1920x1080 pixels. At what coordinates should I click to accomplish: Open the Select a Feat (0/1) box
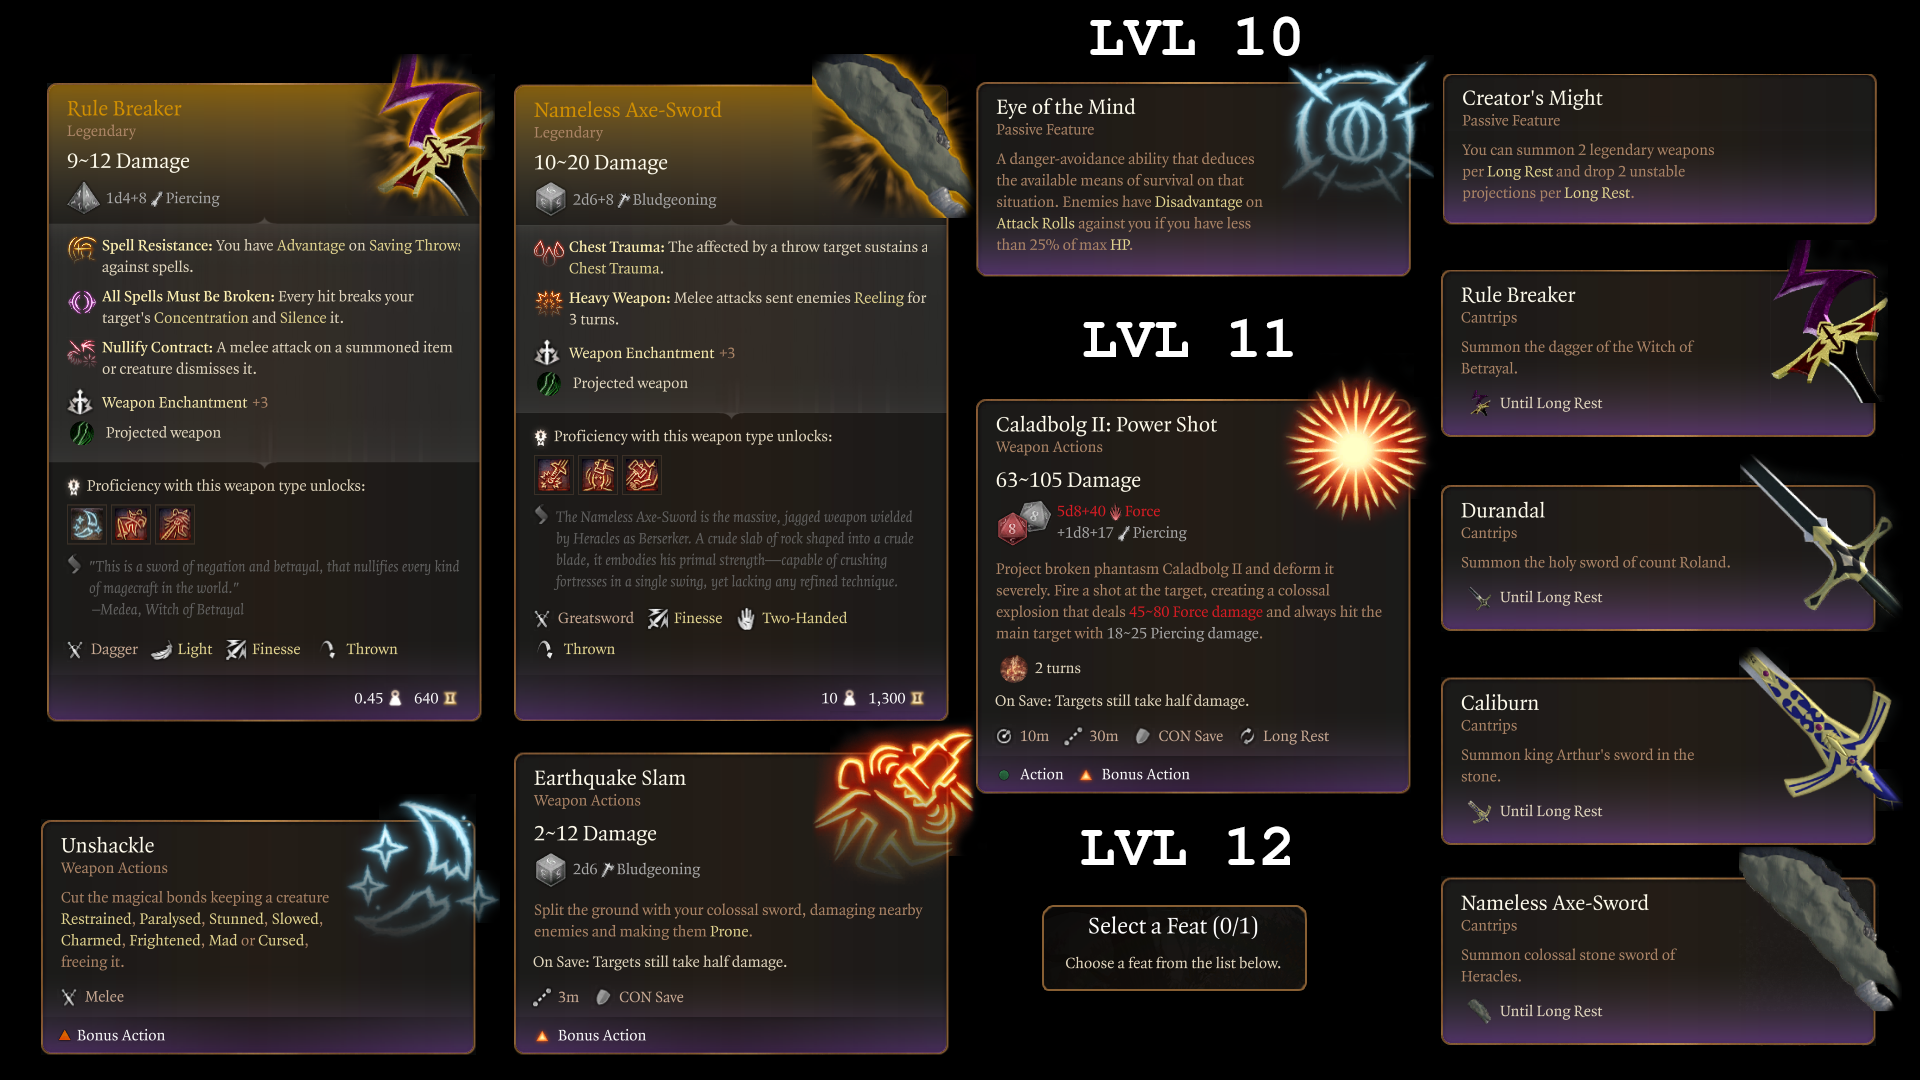[1174, 947]
